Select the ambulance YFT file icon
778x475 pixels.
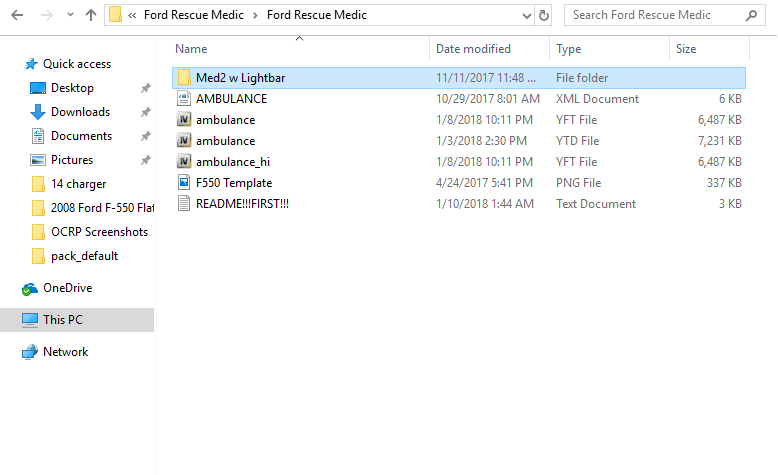pos(184,120)
